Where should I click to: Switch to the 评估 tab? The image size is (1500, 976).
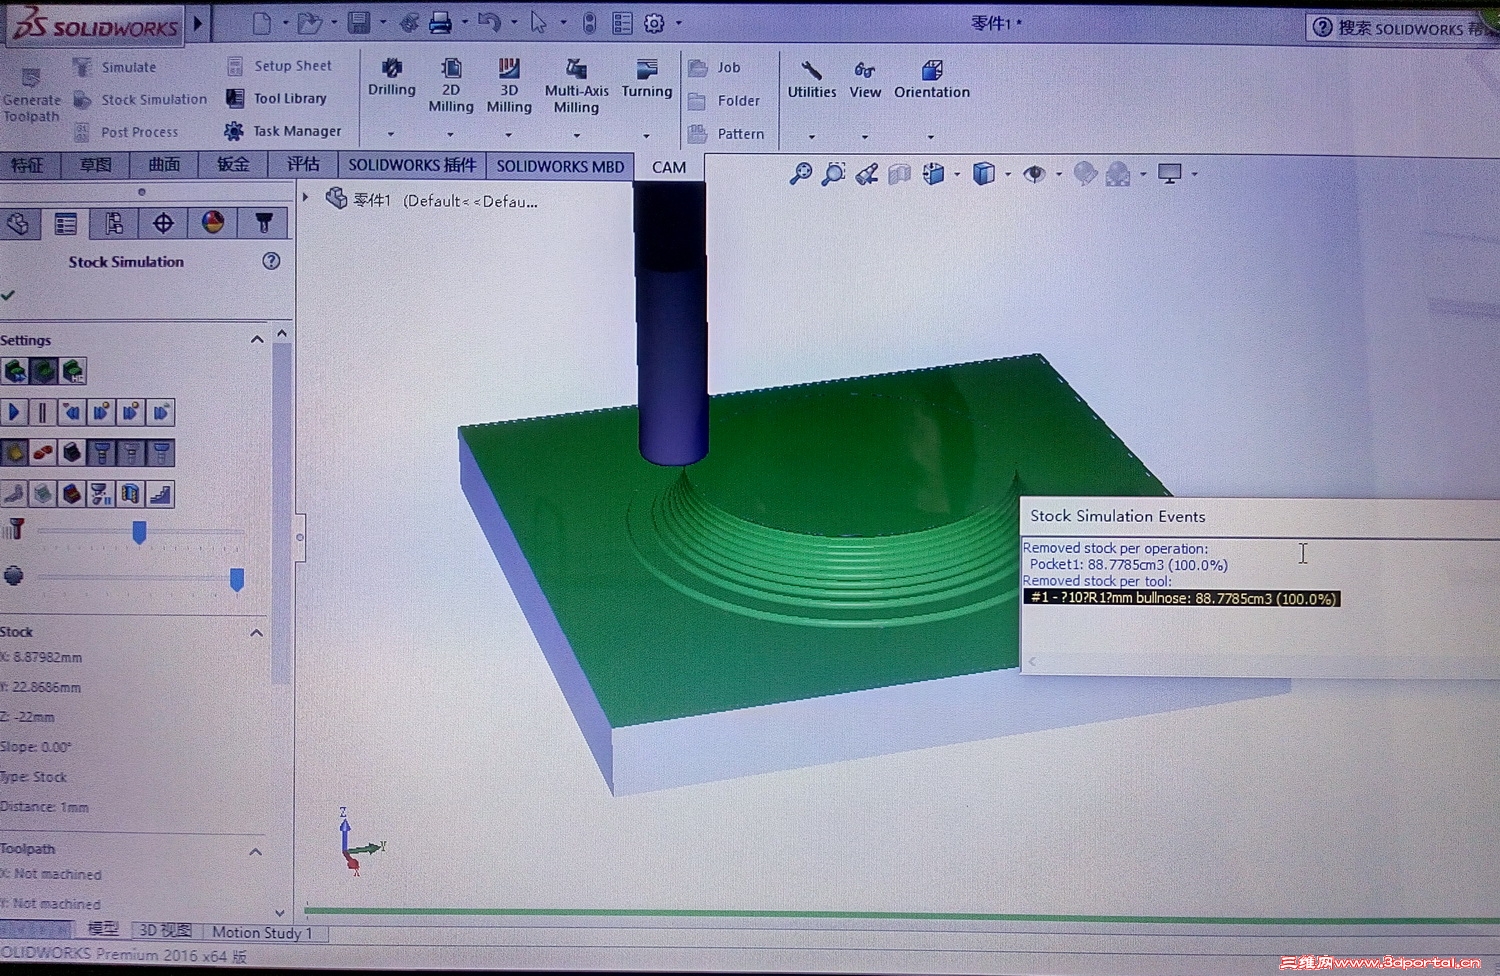303,164
